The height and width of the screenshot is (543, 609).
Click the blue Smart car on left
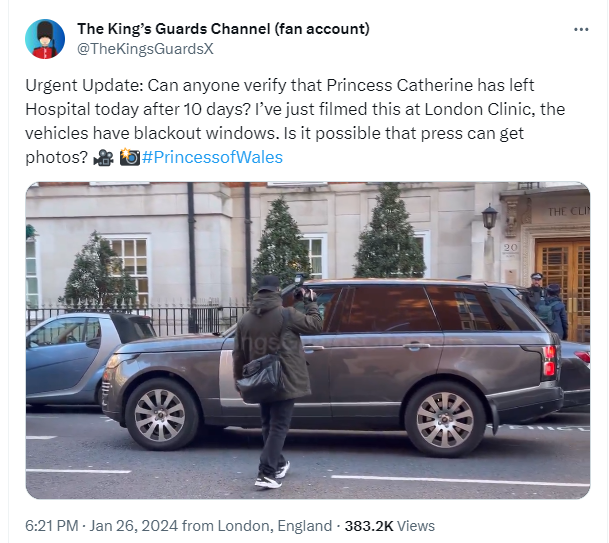point(66,353)
